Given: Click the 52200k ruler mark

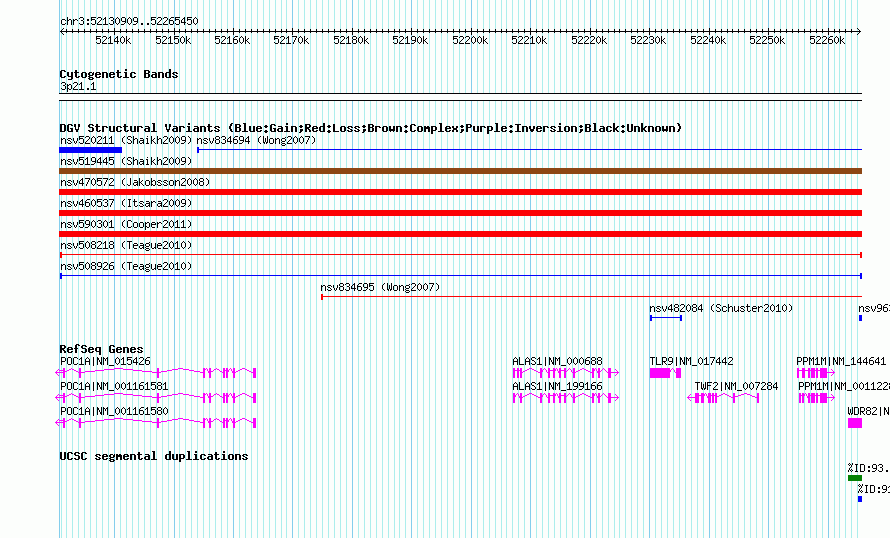Looking at the screenshot, I should tap(470, 40).
